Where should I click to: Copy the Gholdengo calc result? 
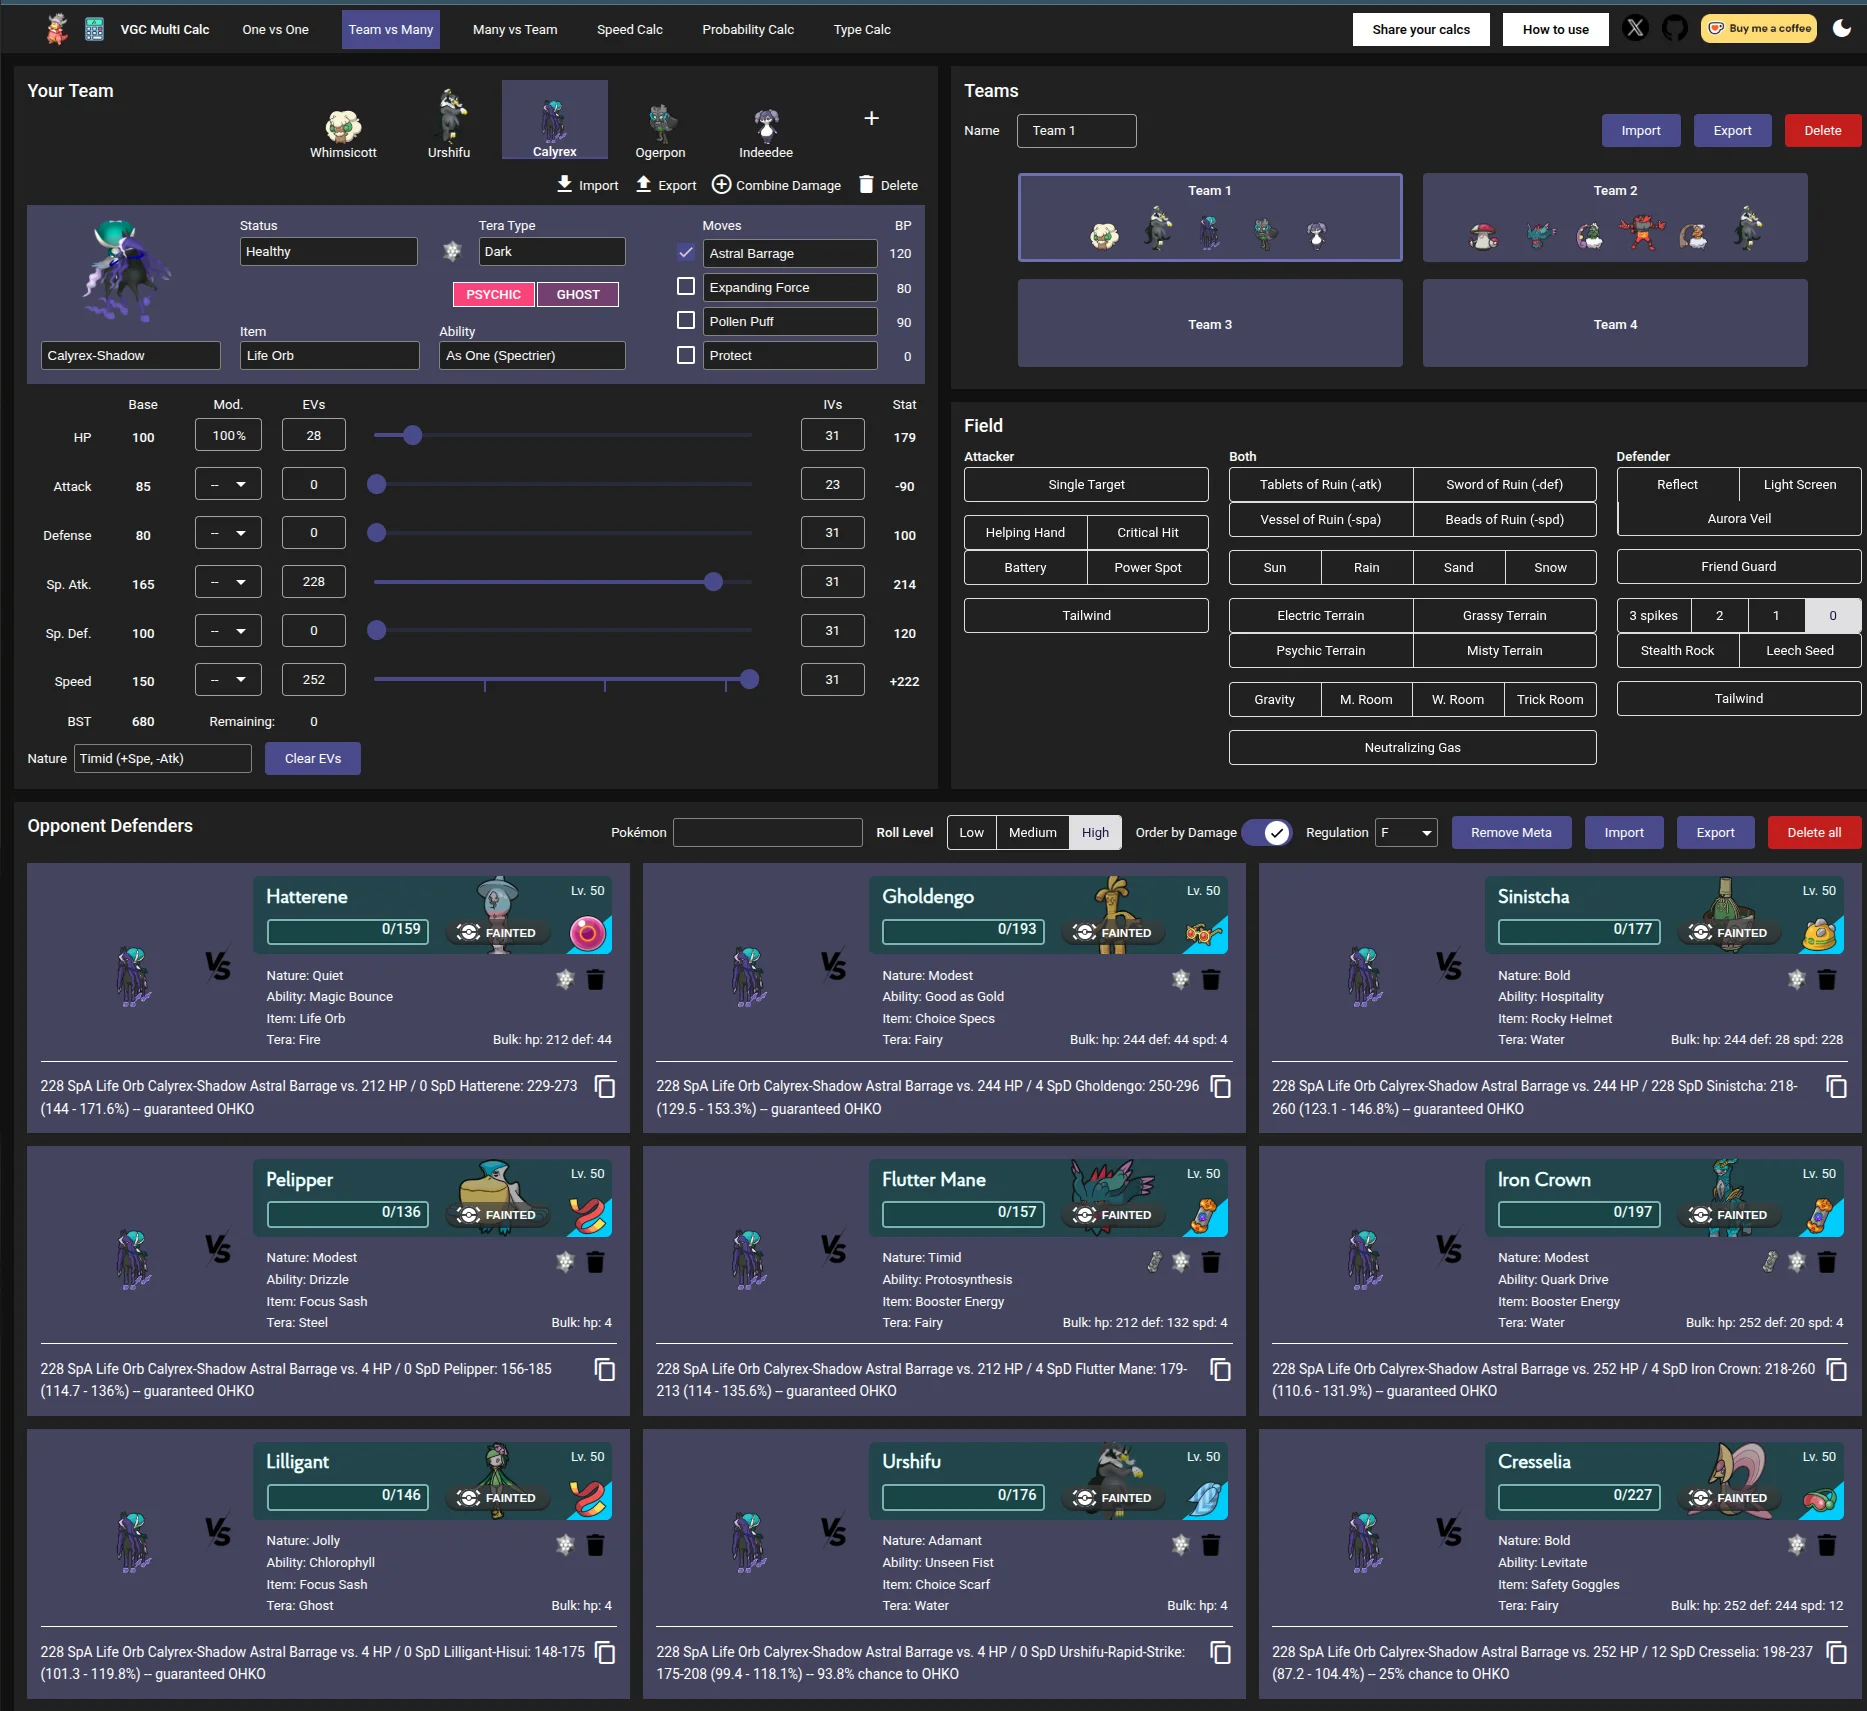click(x=1221, y=1086)
